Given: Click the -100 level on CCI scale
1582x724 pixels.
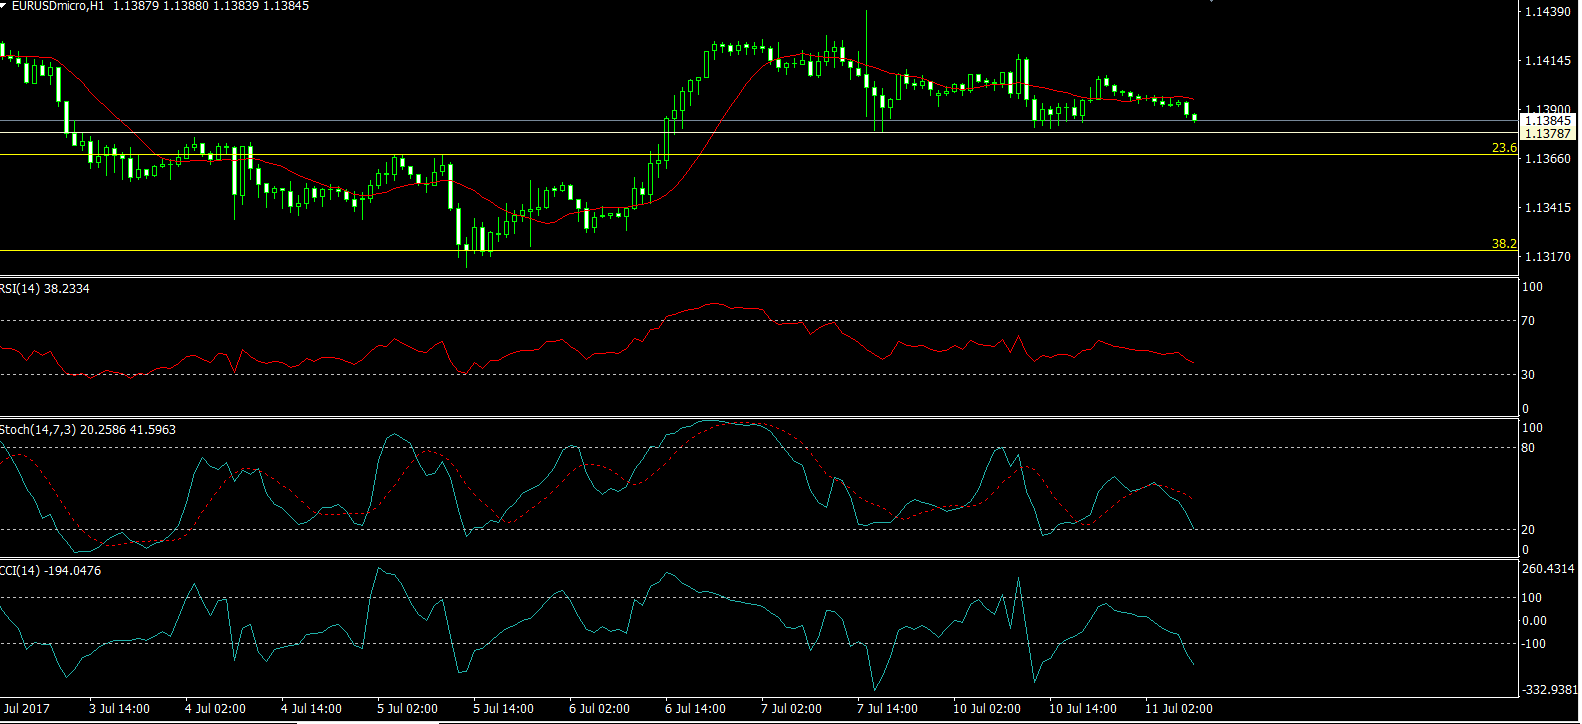Looking at the screenshot, I should 1534,643.
